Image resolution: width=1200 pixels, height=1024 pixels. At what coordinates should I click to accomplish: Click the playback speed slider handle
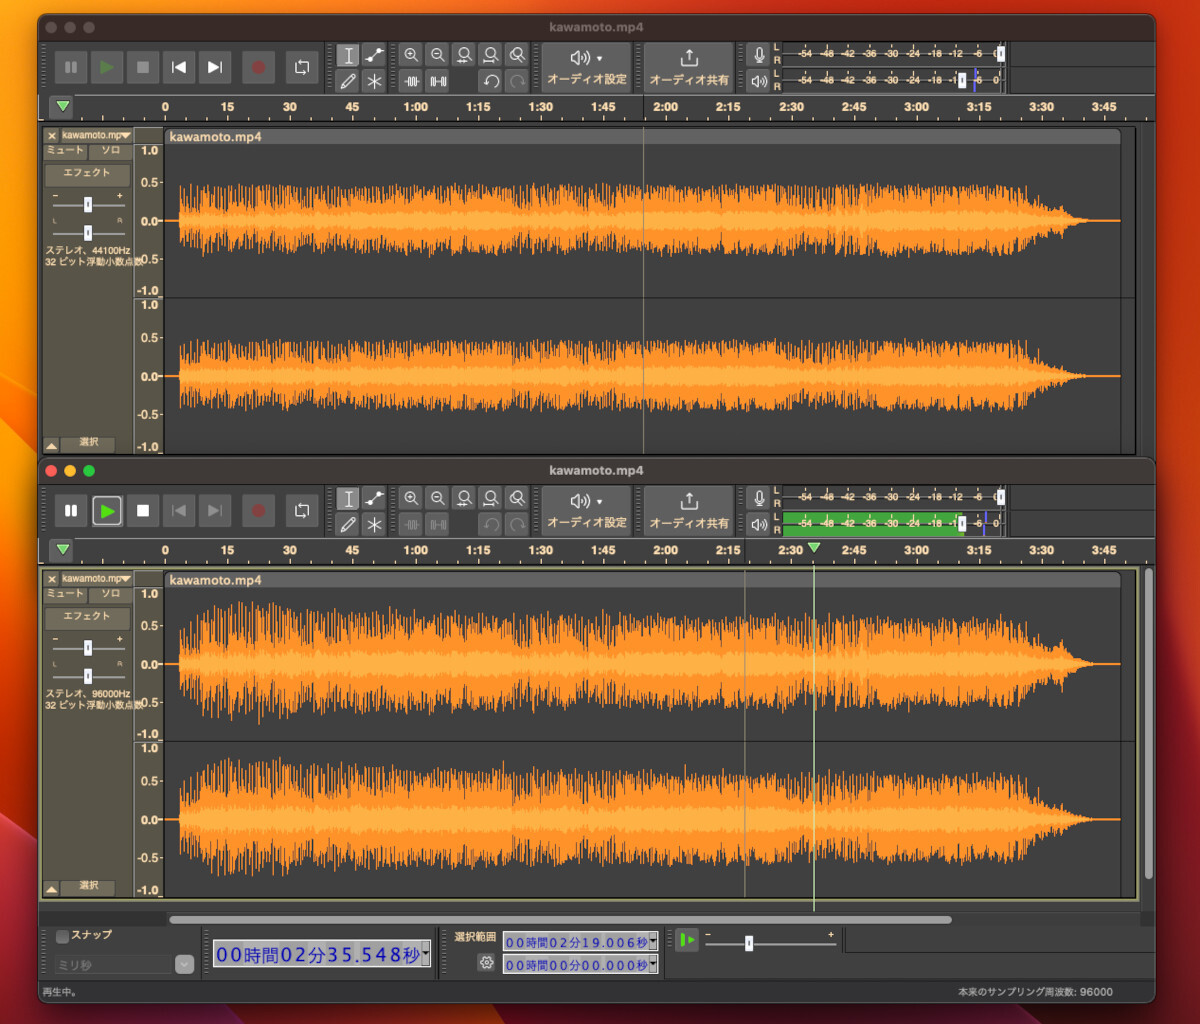point(749,943)
